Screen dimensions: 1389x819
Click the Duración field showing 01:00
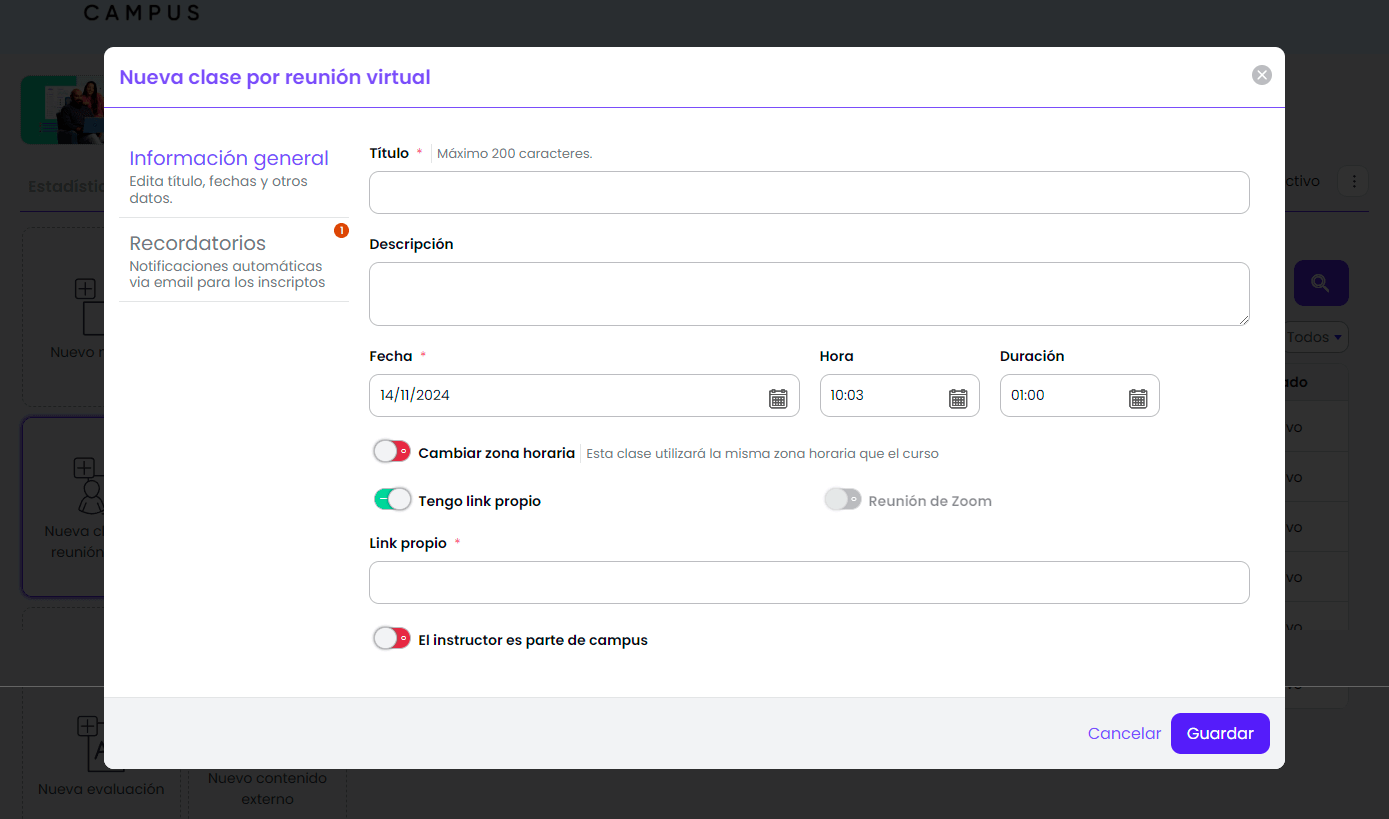[x=1079, y=395]
